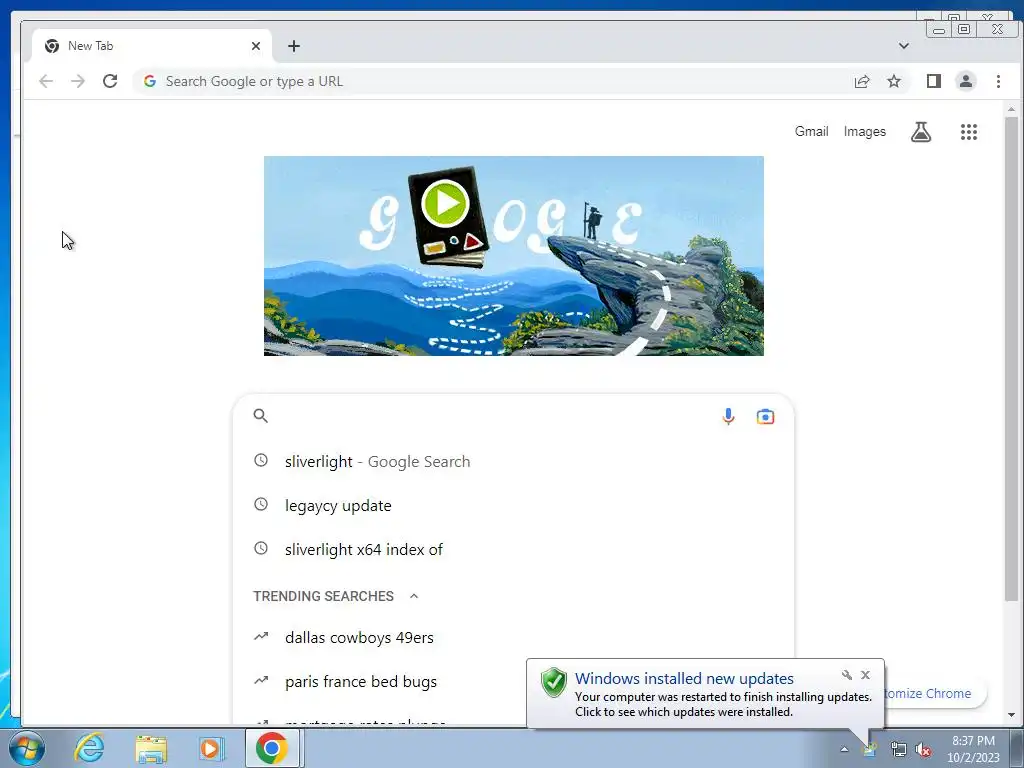
Task: Open the Google apps grid
Action: [x=969, y=132]
